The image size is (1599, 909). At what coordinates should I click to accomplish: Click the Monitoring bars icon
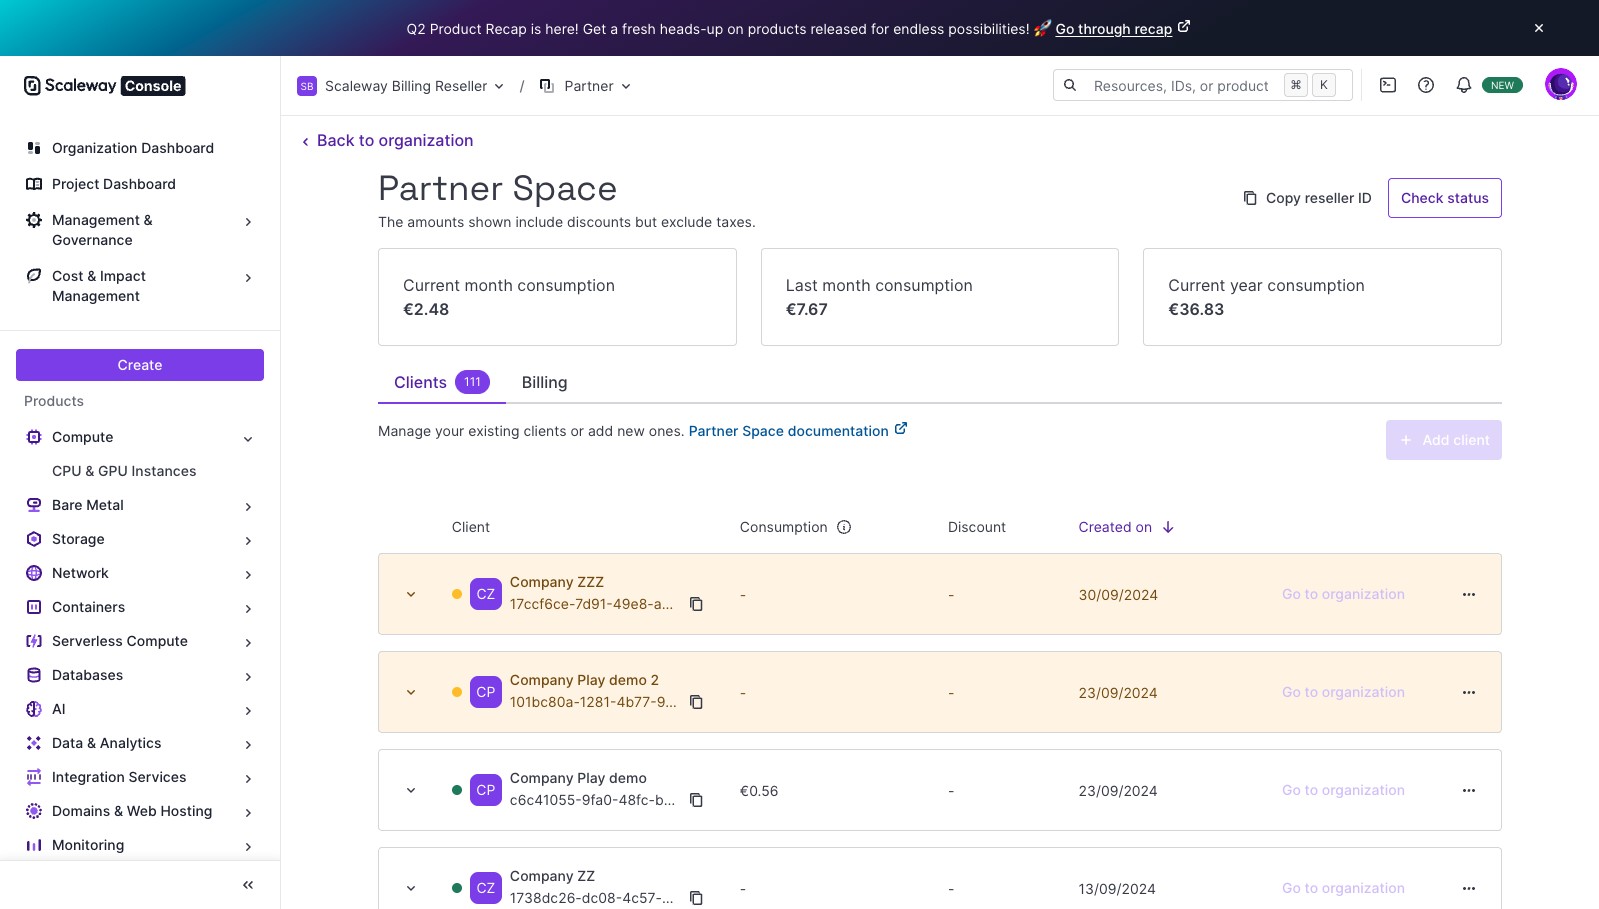[34, 845]
